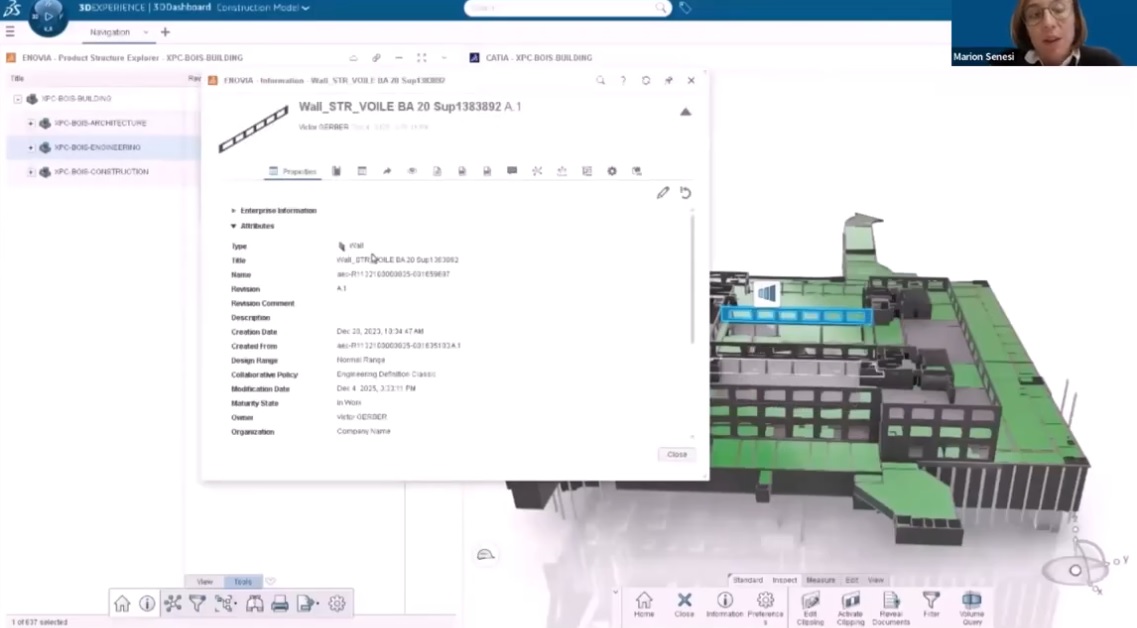Image resolution: width=1137 pixels, height=628 pixels.
Task: Click the print icon in bottom toolbar
Action: pyautogui.click(x=280, y=604)
